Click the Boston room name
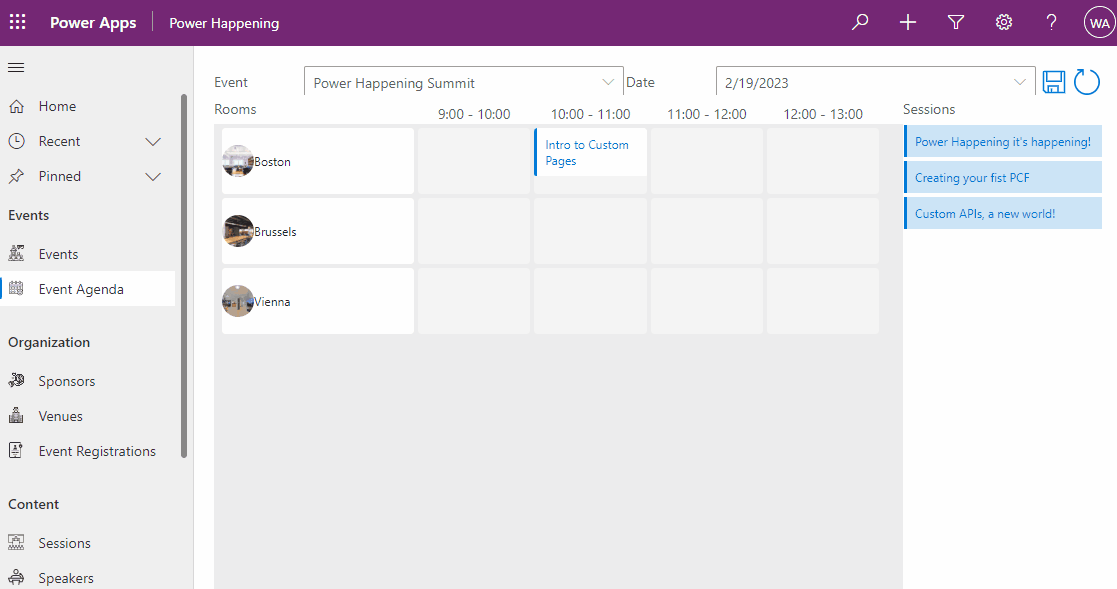Screen dimensions: 1117x589 coord(272,162)
